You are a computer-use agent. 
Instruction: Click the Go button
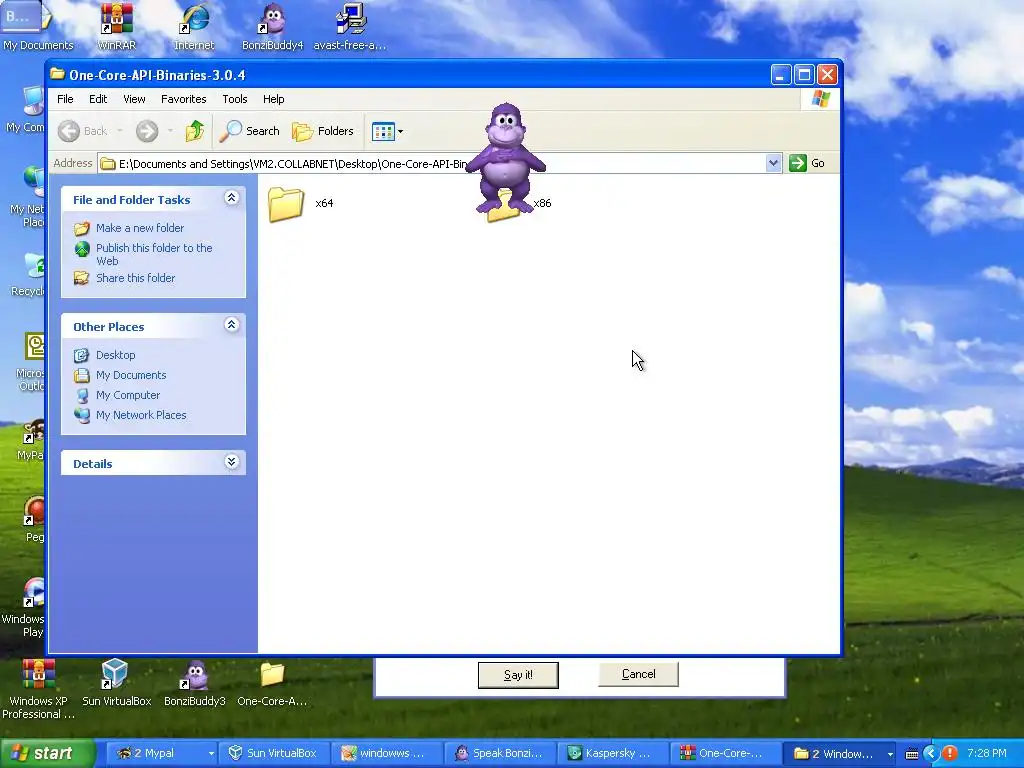(x=807, y=163)
